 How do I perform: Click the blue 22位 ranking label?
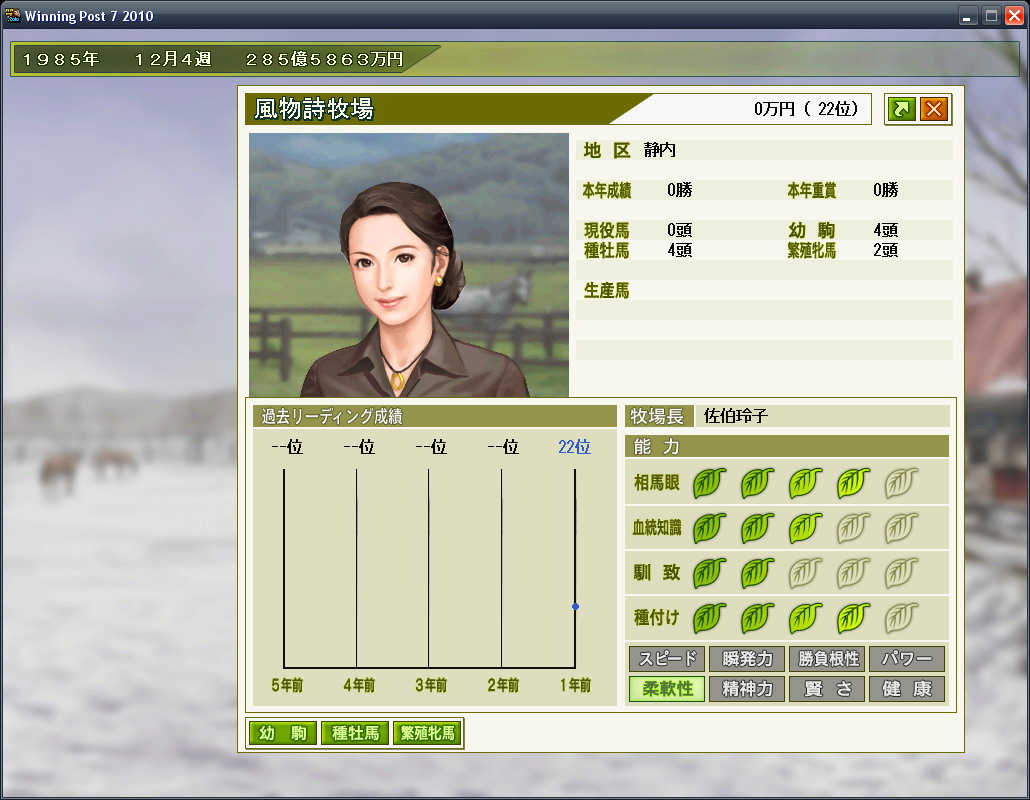[574, 447]
